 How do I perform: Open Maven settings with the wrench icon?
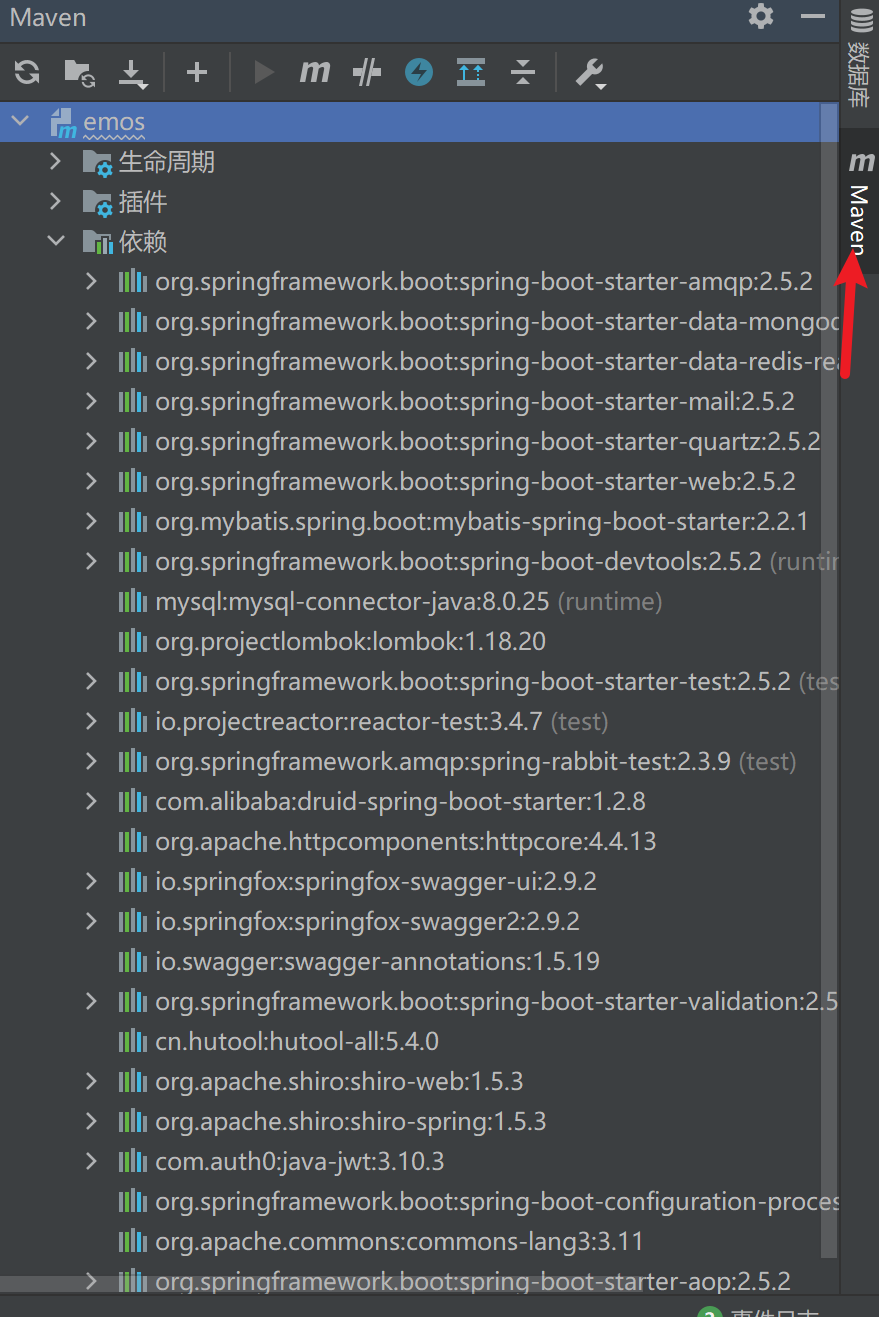pos(589,72)
